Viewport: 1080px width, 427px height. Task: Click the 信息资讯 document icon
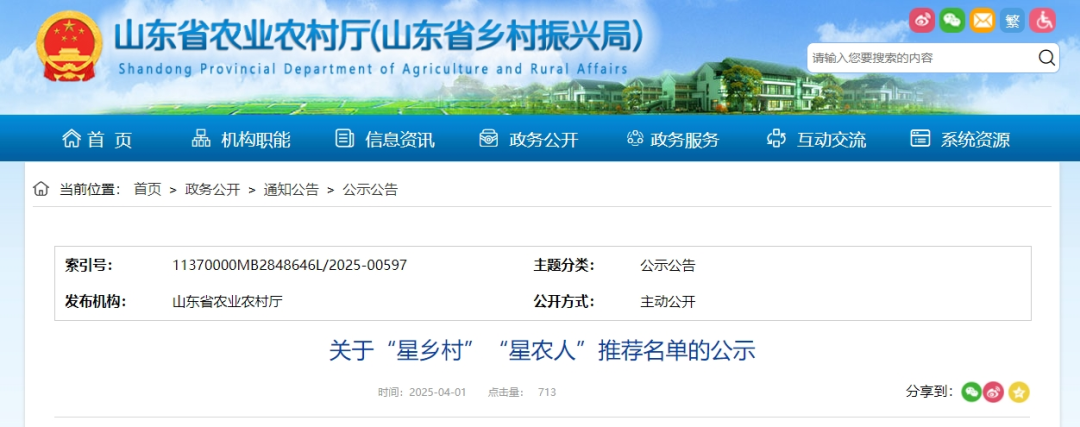344,138
